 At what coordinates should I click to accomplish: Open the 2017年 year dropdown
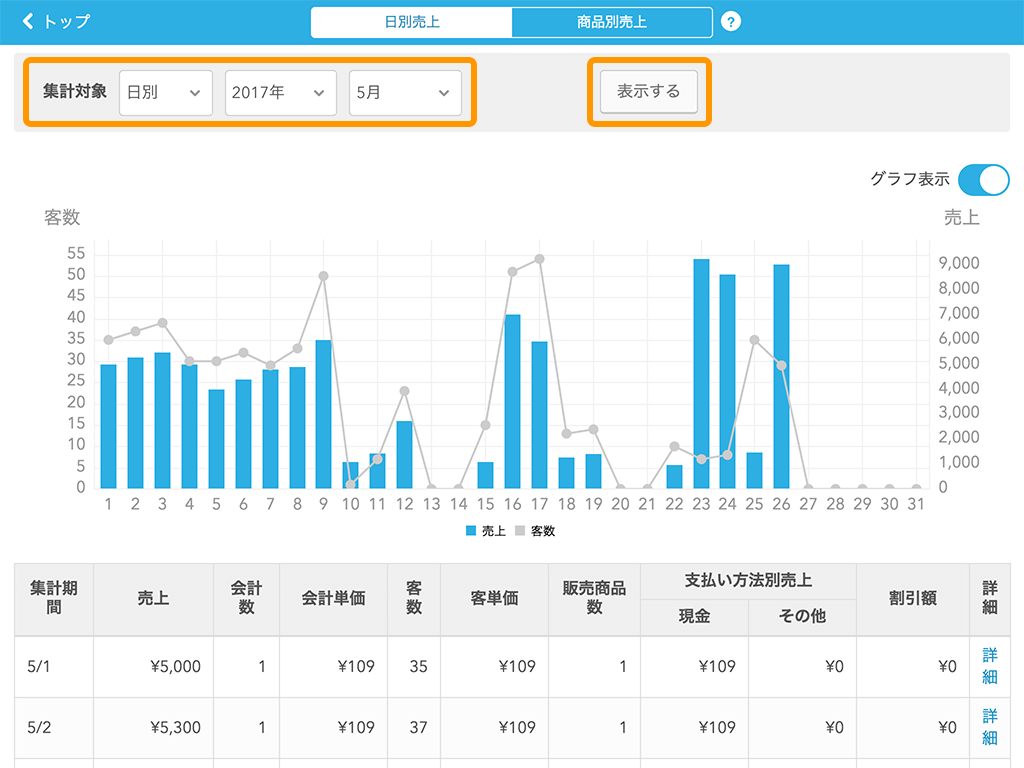pyautogui.click(x=281, y=93)
